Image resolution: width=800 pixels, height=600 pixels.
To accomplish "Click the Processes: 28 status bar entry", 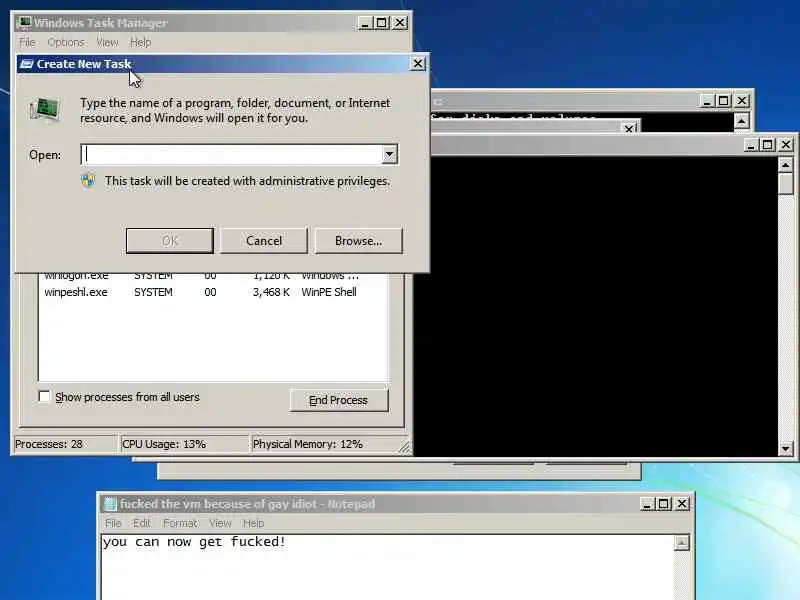I will click(64, 444).
